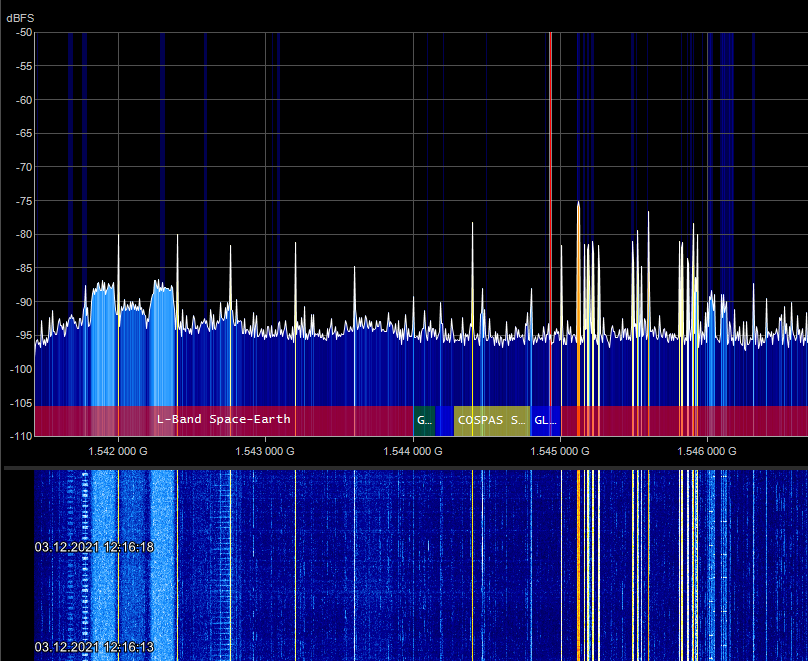
Task: Select the COSPAS S... band plan segment
Action: click(492, 420)
